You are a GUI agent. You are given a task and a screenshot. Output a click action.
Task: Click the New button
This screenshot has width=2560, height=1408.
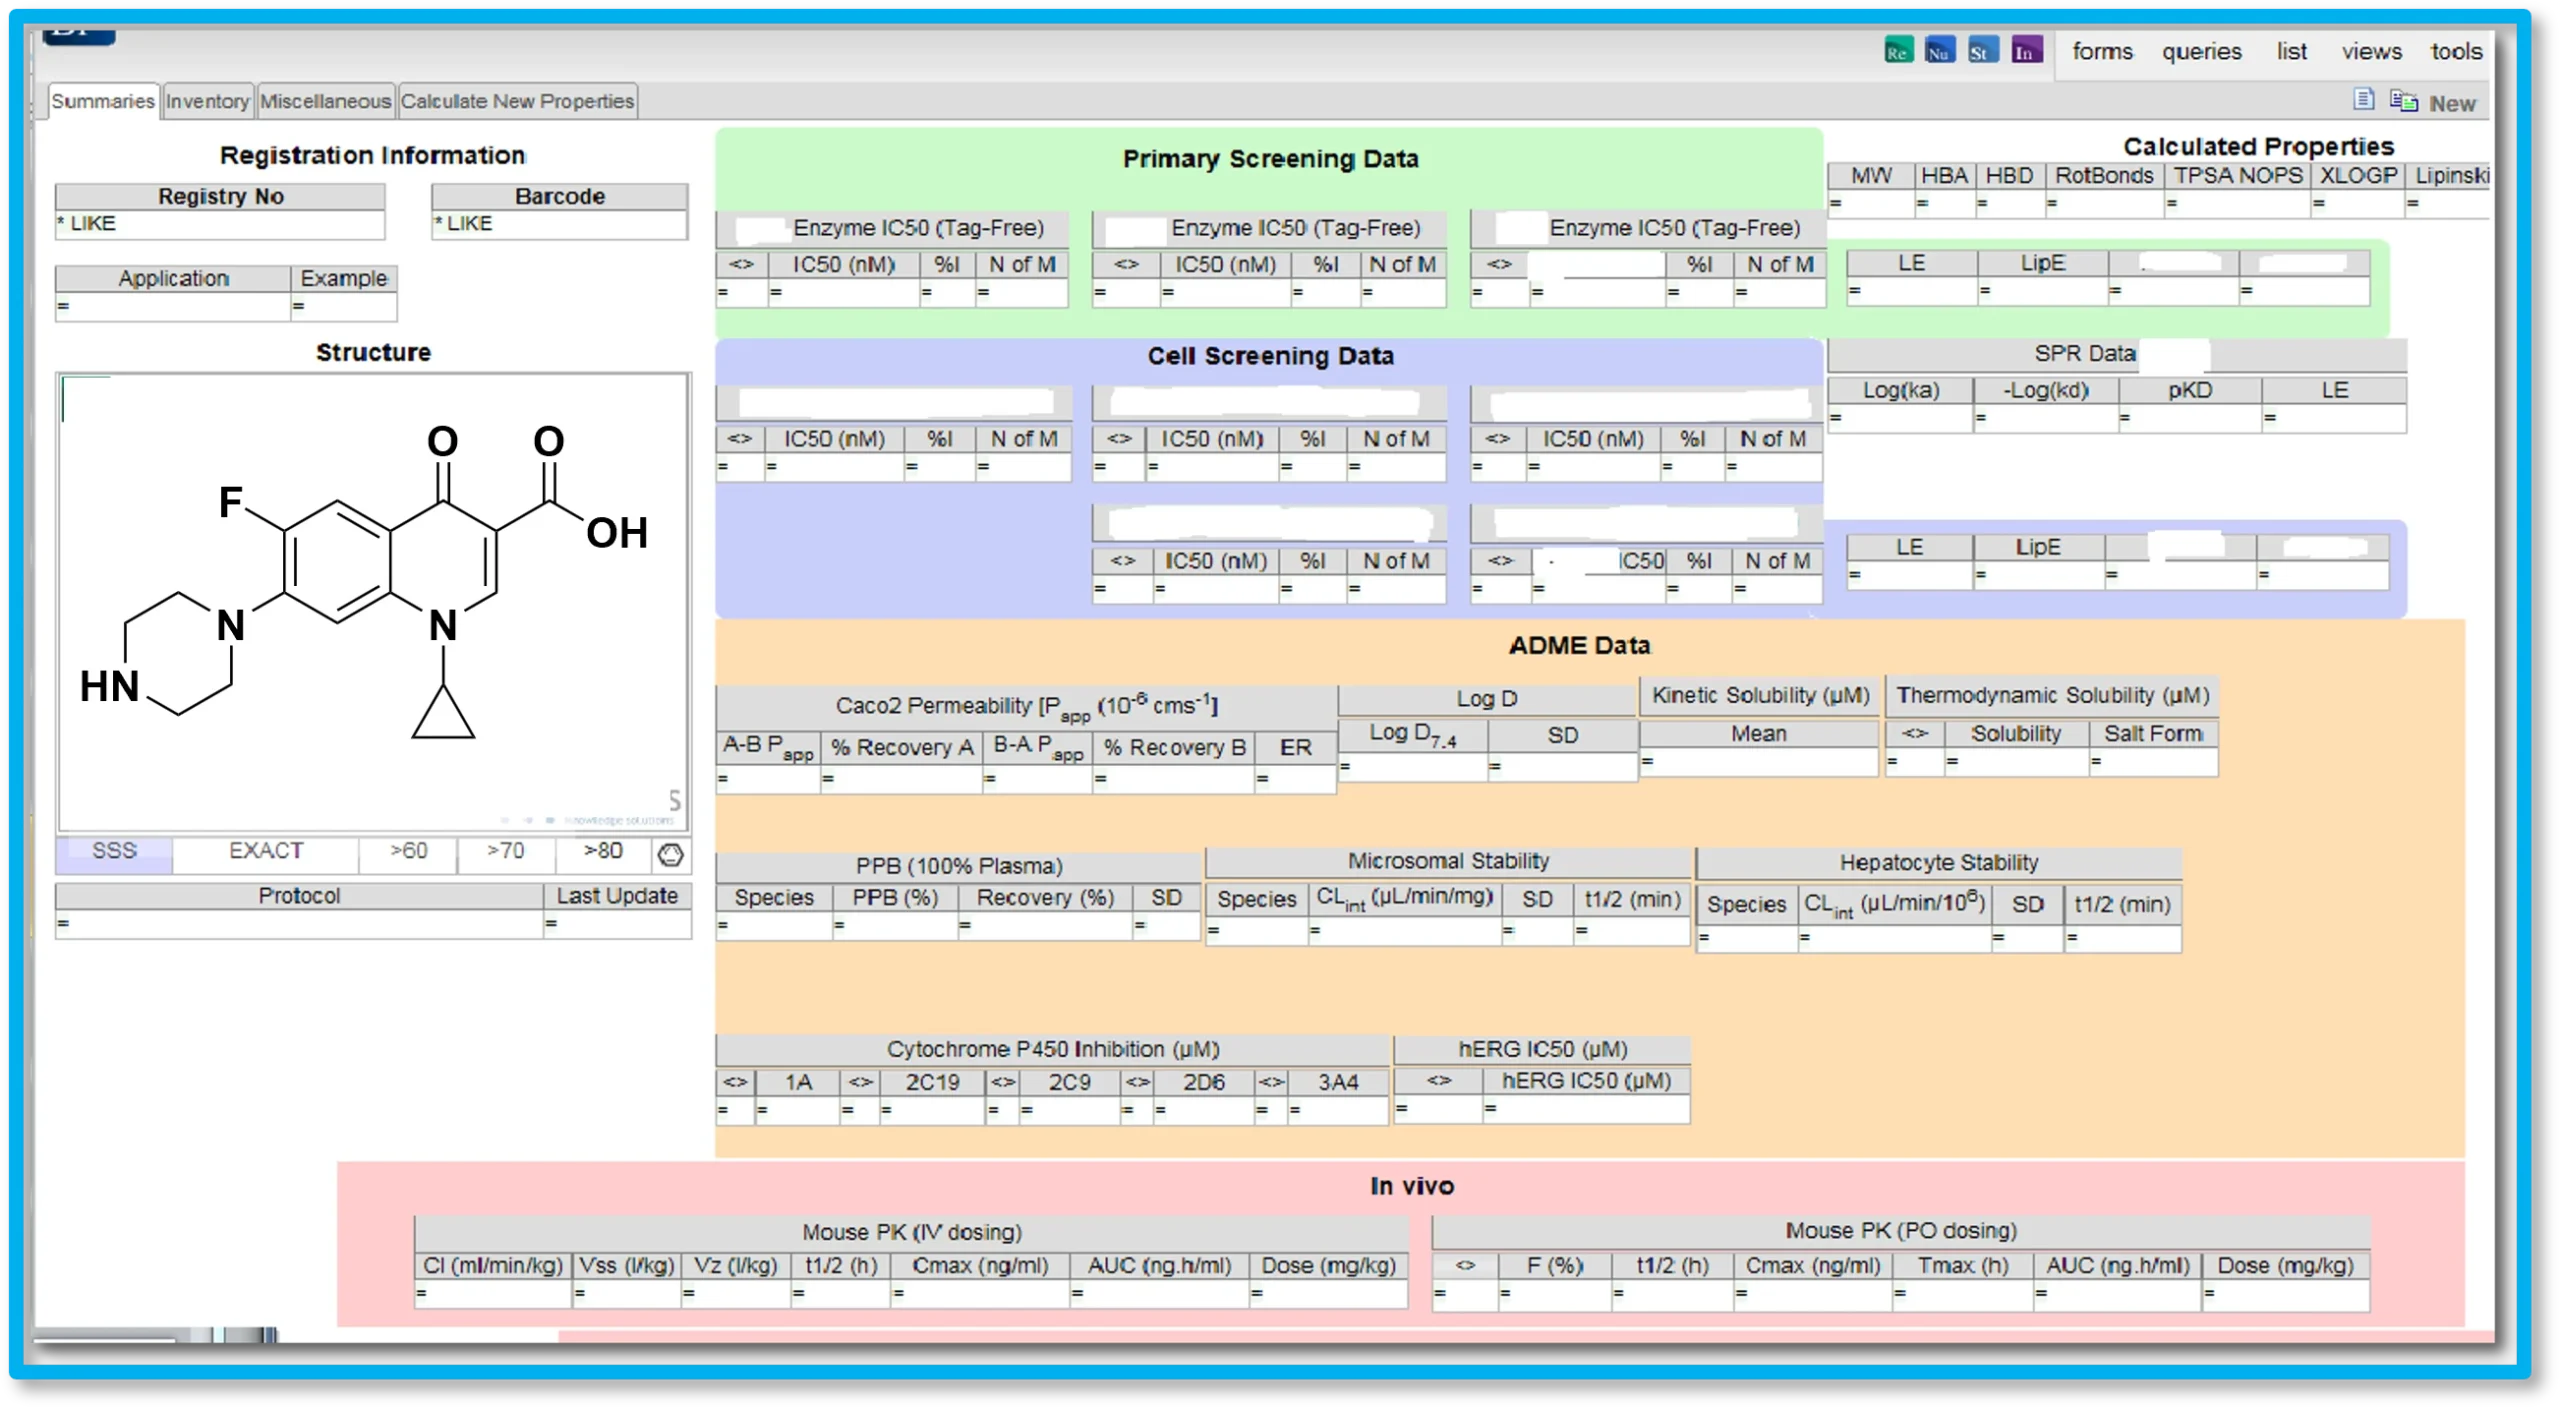click(x=2452, y=103)
